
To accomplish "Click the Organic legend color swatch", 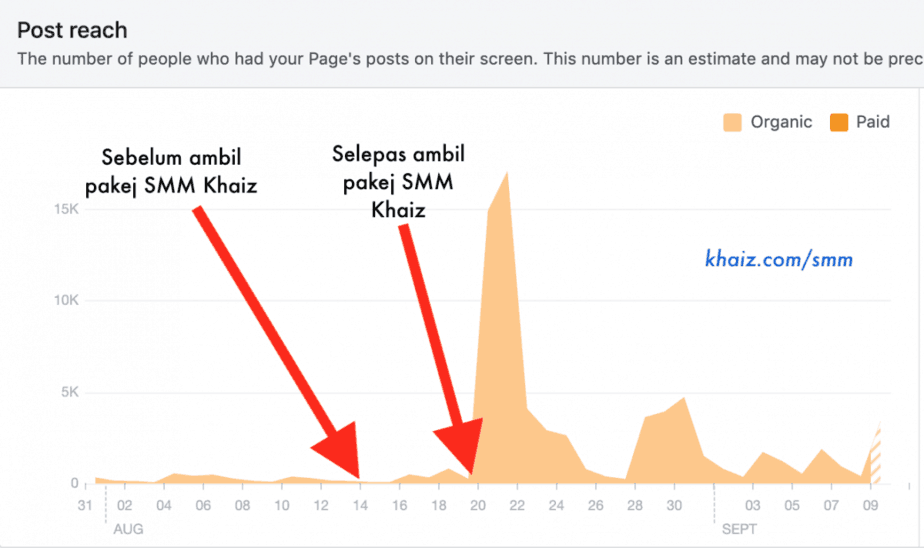I will point(732,122).
